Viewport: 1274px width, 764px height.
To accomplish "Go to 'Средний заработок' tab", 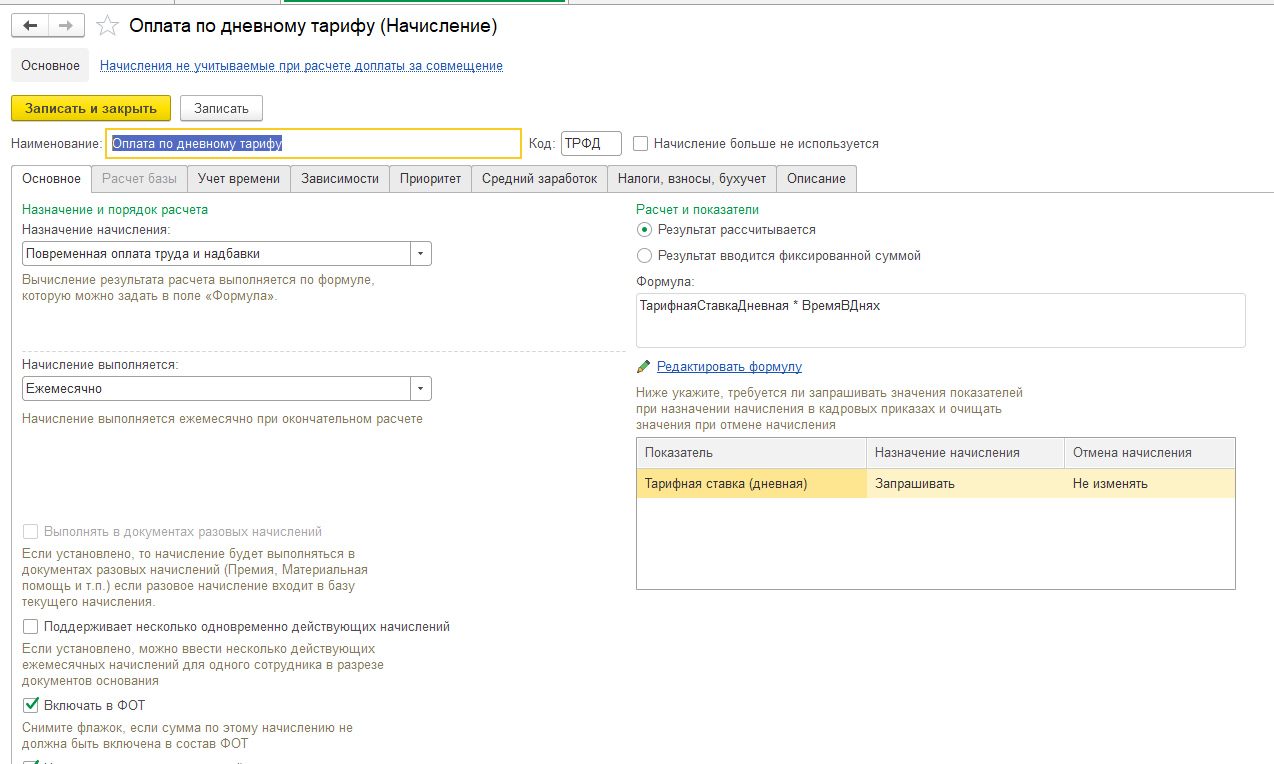I will tap(539, 179).
